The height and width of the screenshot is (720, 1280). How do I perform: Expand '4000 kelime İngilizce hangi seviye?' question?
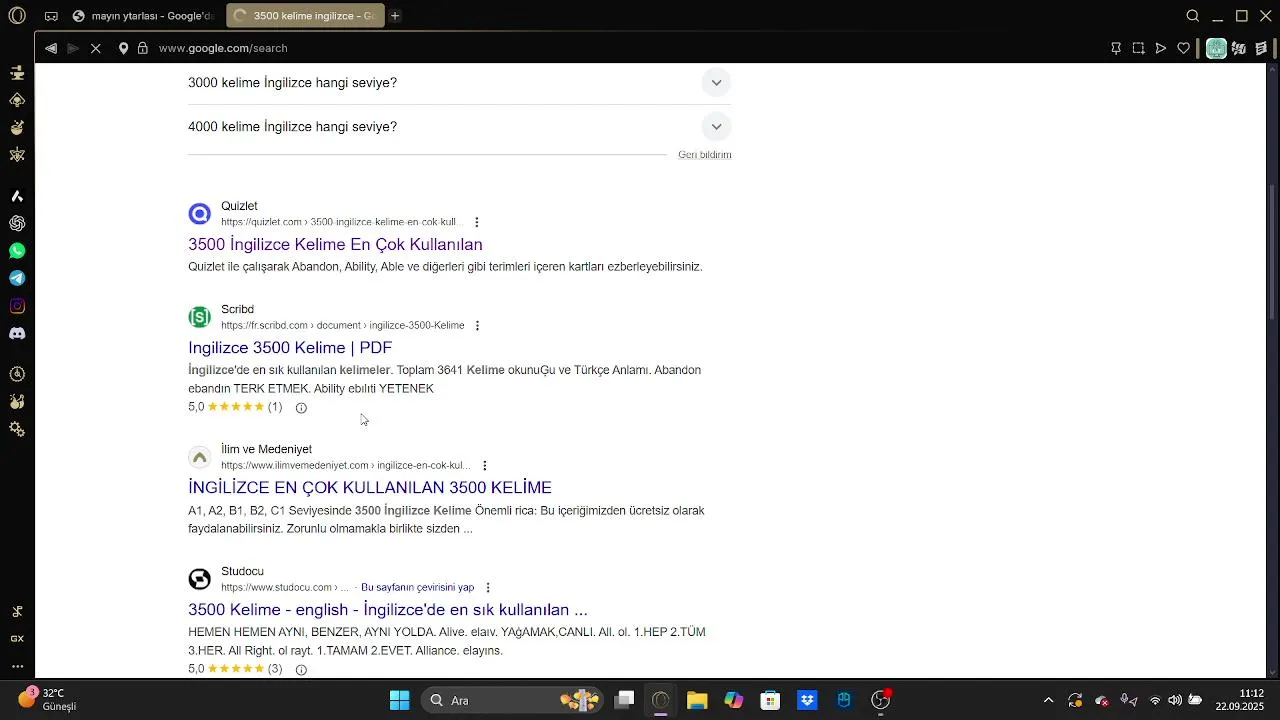coord(459,127)
